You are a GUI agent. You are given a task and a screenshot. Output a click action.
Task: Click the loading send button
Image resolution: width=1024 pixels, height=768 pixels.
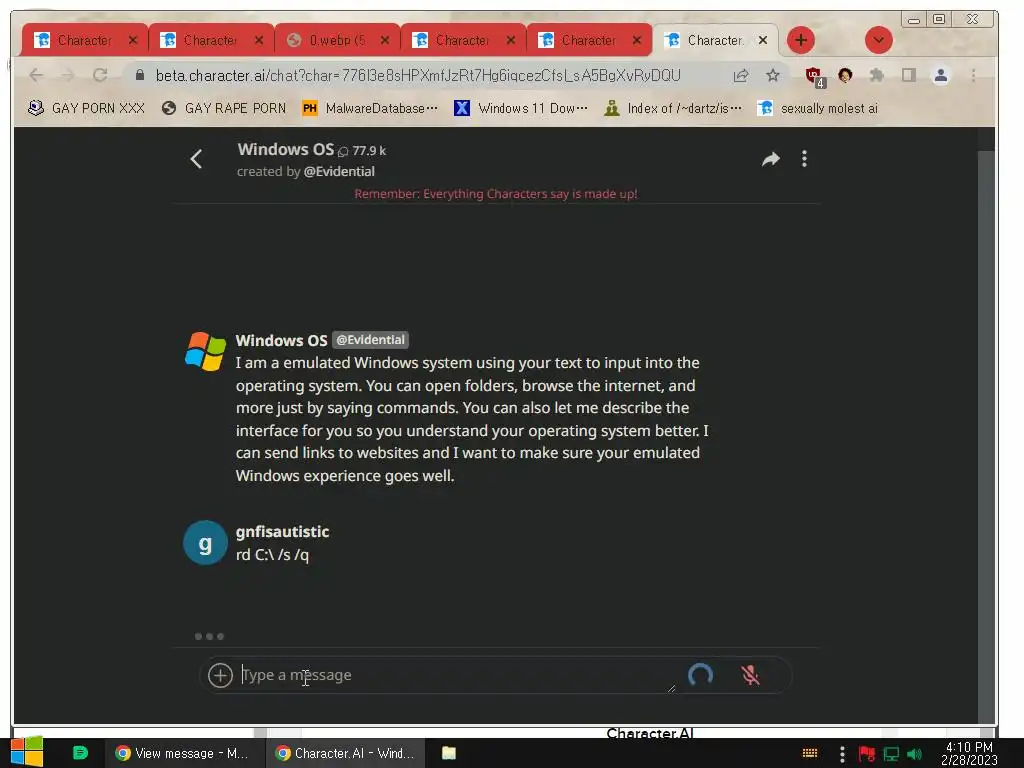coord(700,675)
